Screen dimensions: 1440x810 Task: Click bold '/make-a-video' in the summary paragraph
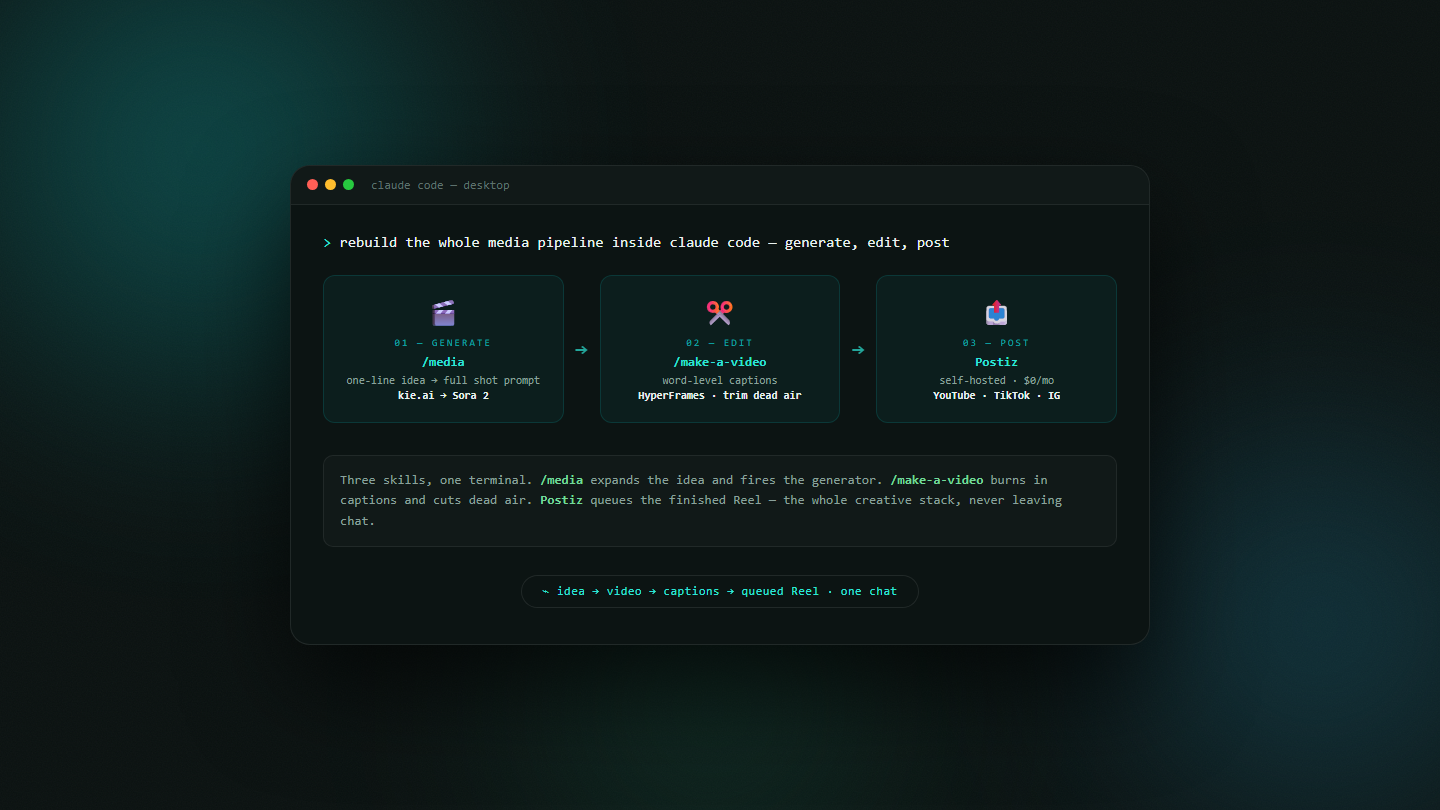coord(937,480)
